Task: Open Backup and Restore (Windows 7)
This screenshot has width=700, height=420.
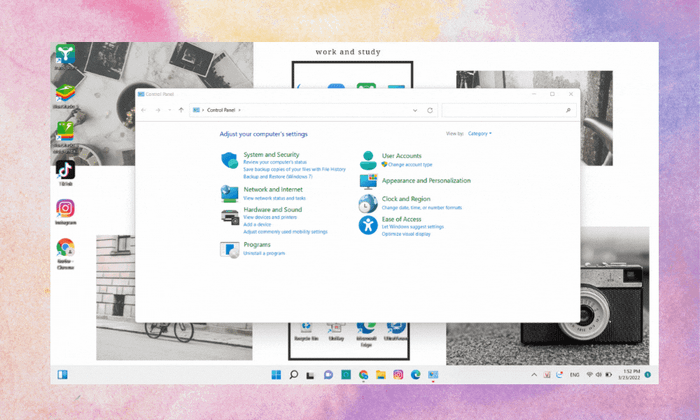Action: pos(278,176)
